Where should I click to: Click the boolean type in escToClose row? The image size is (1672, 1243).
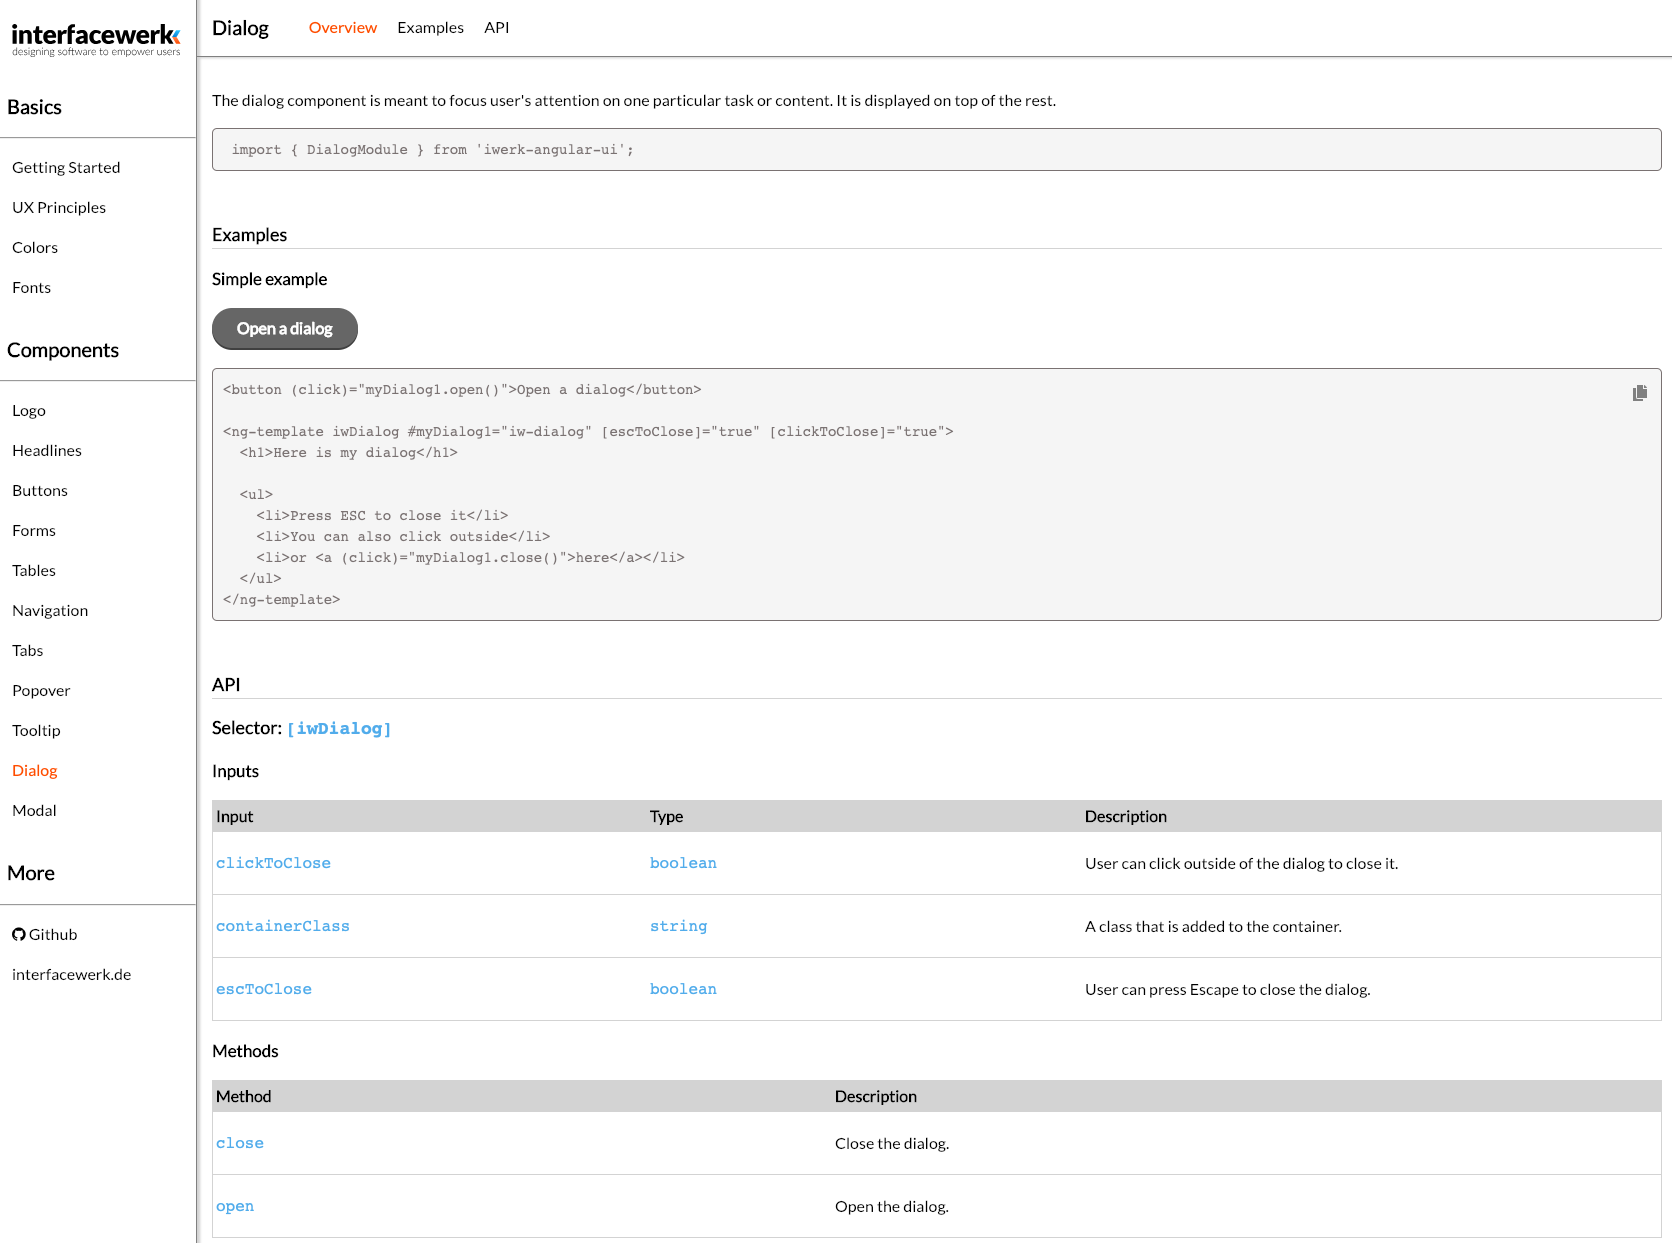tap(683, 989)
